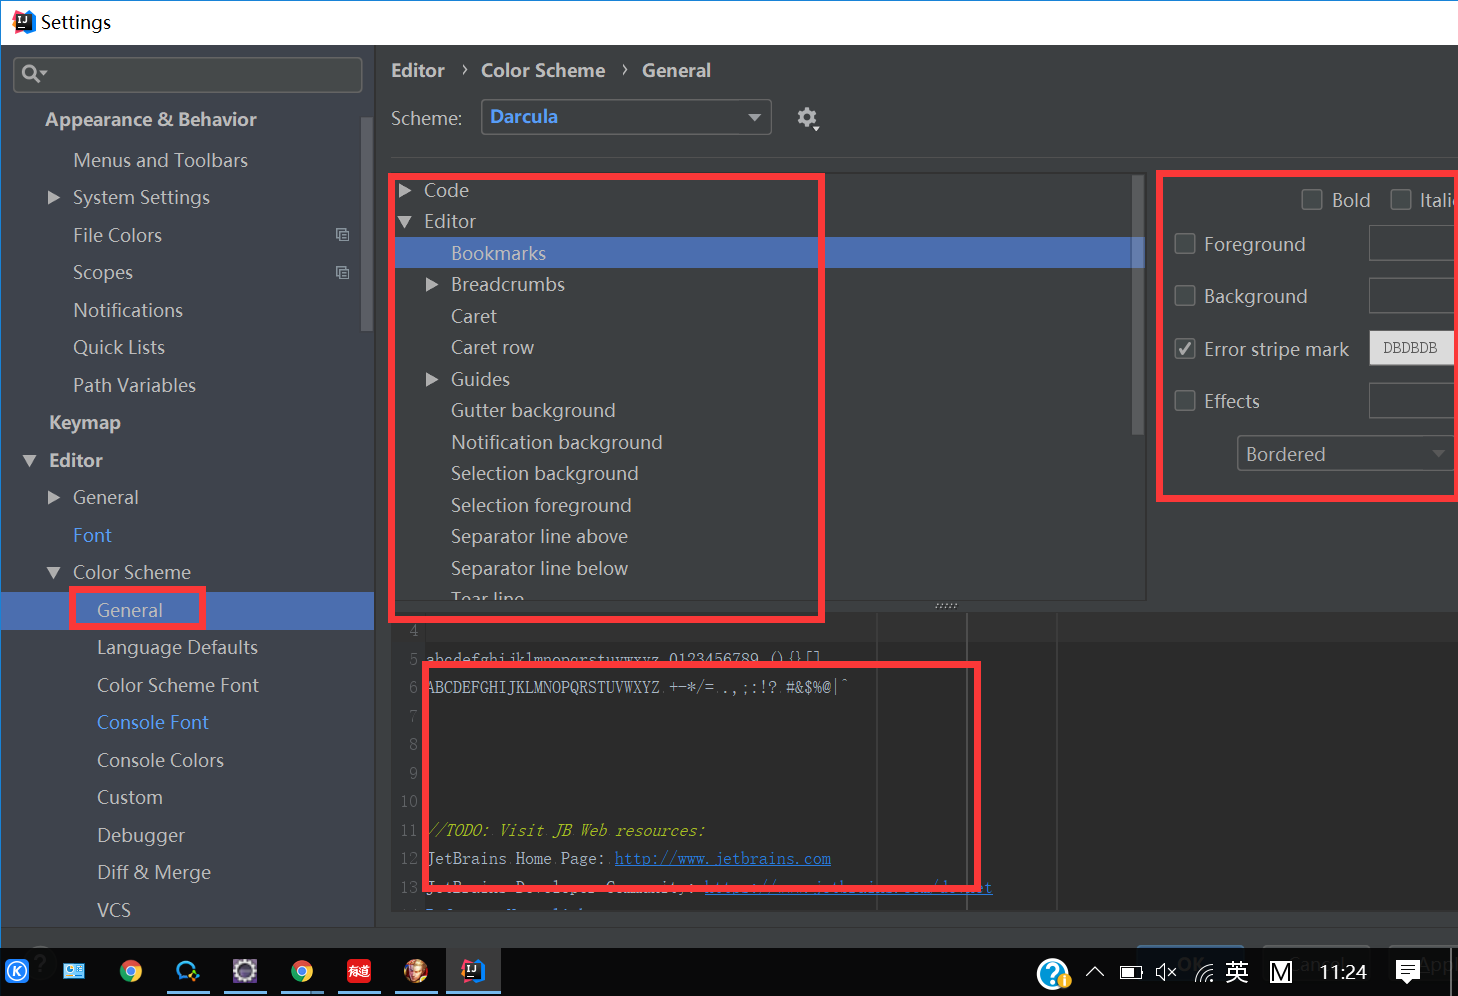Viewport: 1458px width, 996px height.
Task: Select Console Font settings link
Action: [153, 722]
